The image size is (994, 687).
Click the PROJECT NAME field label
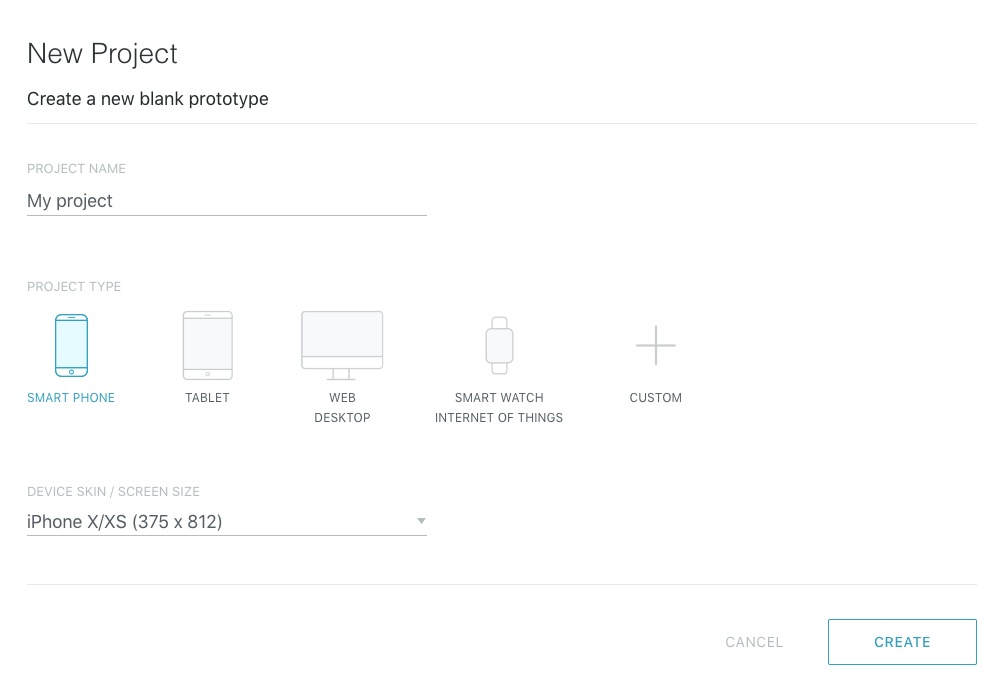pyautogui.click(x=76, y=169)
